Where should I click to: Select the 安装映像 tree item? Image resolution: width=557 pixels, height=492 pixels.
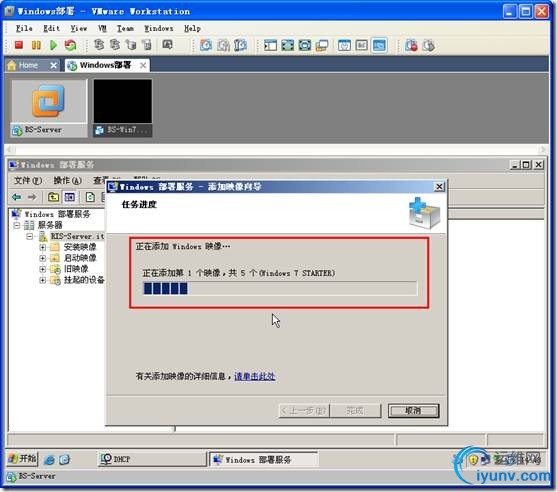[x=80, y=247]
